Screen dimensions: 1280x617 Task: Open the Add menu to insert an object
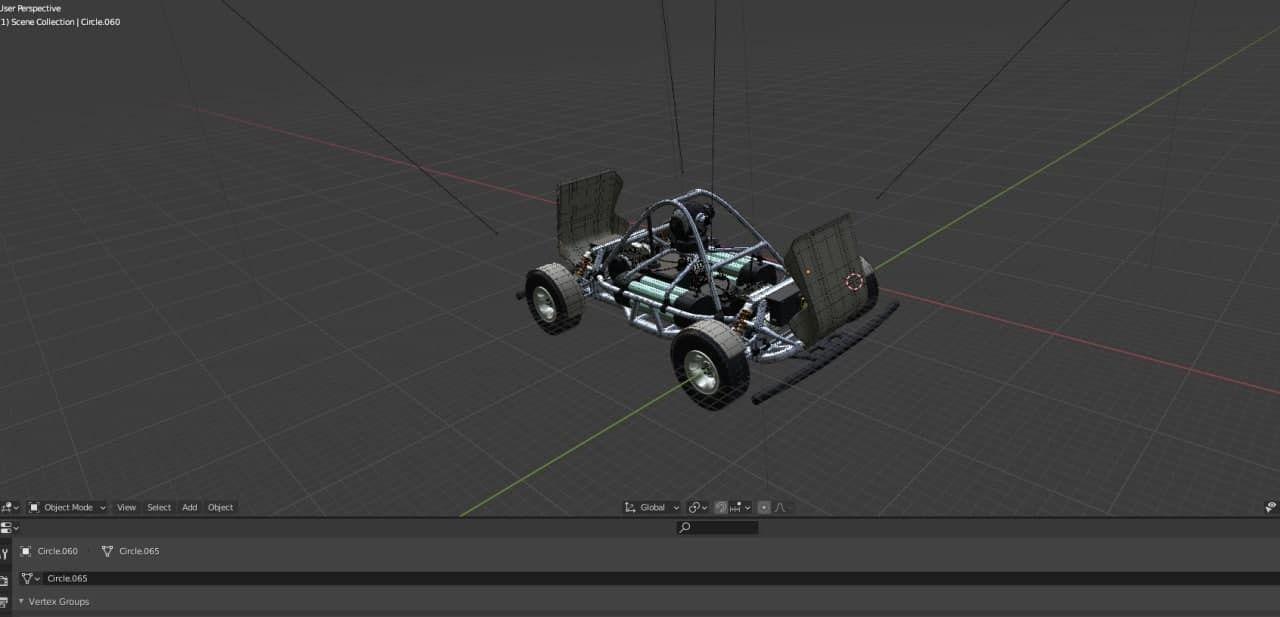[x=189, y=507]
